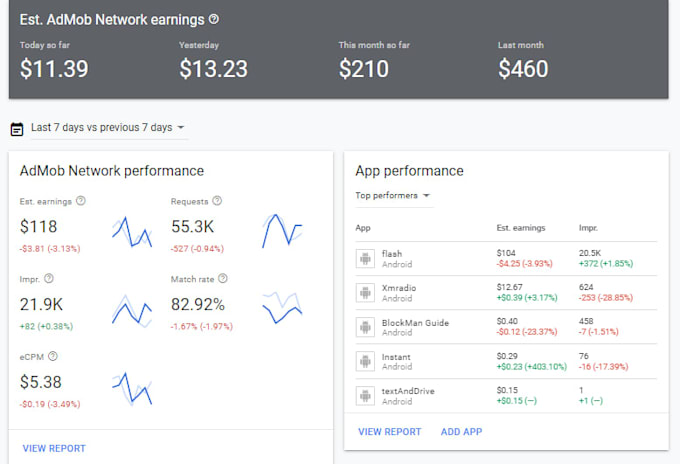Open the Instant app entry
Viewport: 680px width, 464px height.
tap(506, 361)
